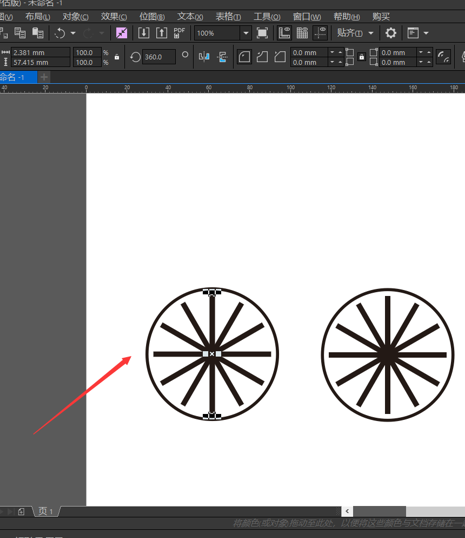The image size is (465, 538).
Task: Expand the undo history dropdown arrow
Action: [x=73, y=33]
